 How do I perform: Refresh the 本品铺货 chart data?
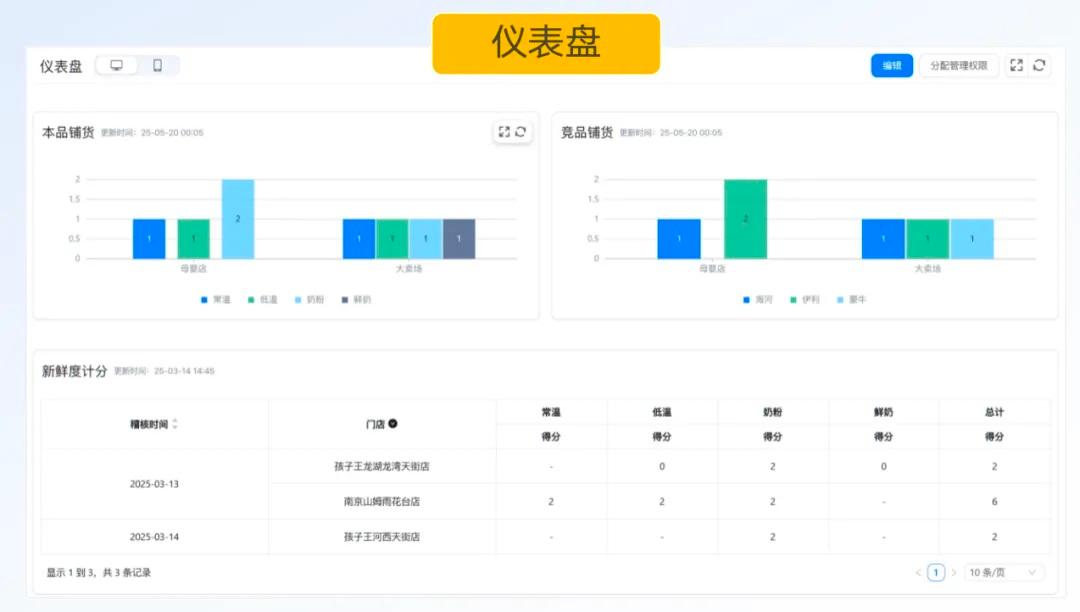[521, 132]
